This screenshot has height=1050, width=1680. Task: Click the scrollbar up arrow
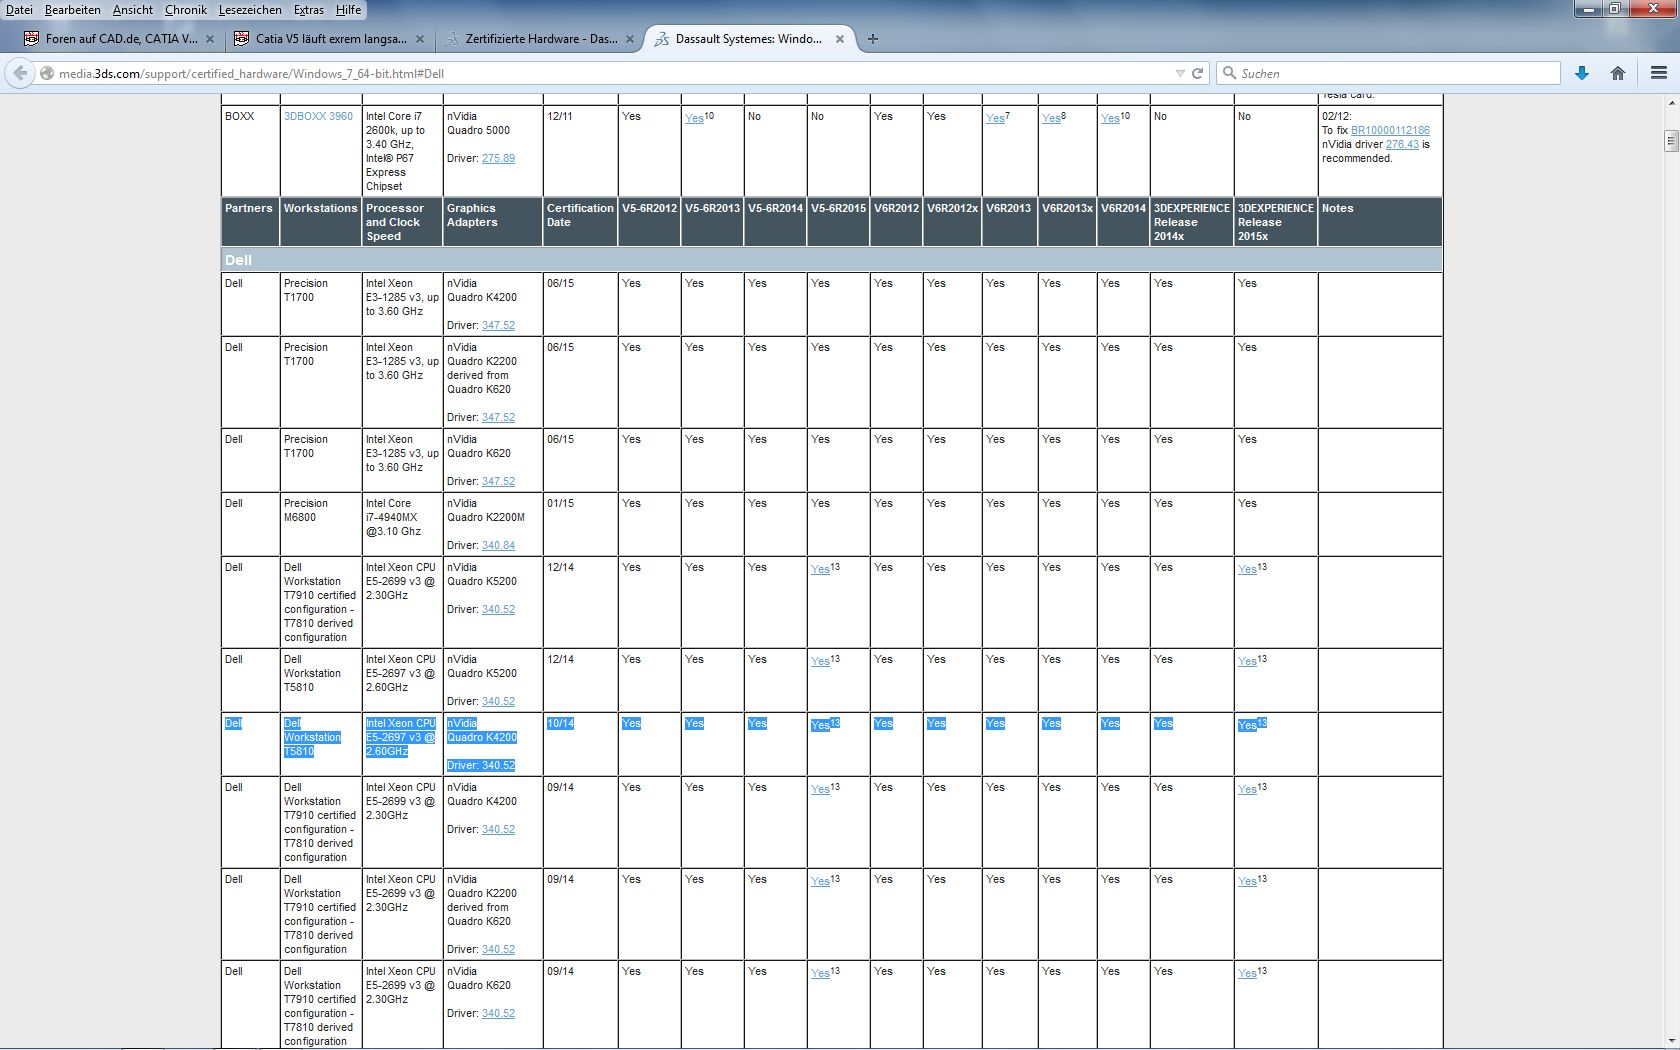point(1671,102)
